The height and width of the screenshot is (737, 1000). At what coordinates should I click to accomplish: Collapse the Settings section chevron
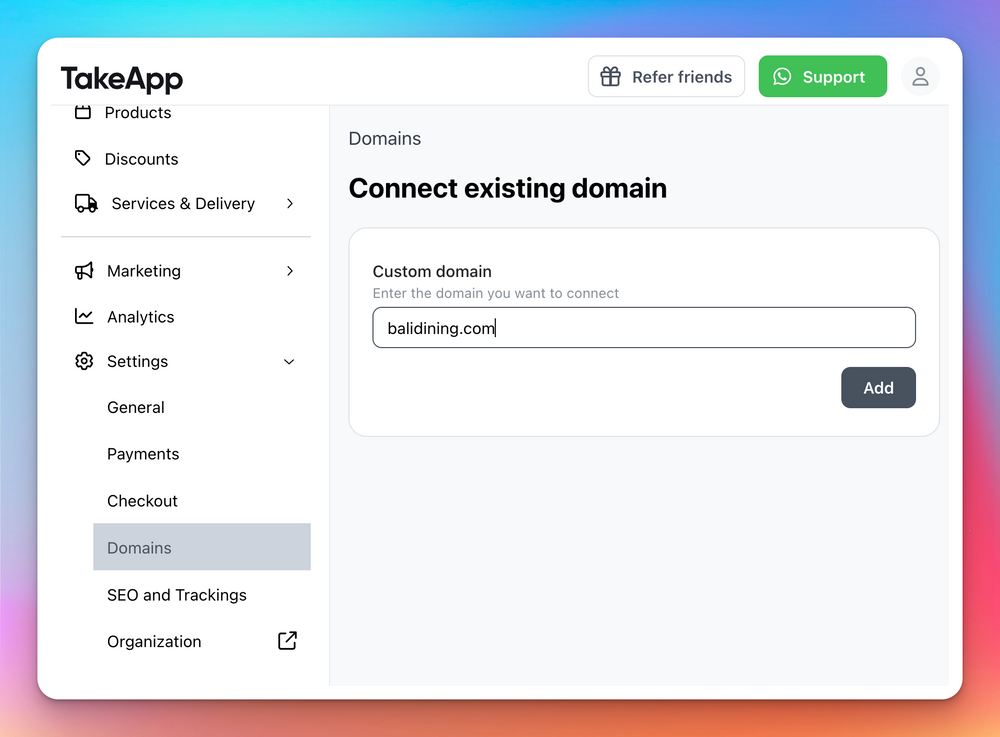(289, 361)
